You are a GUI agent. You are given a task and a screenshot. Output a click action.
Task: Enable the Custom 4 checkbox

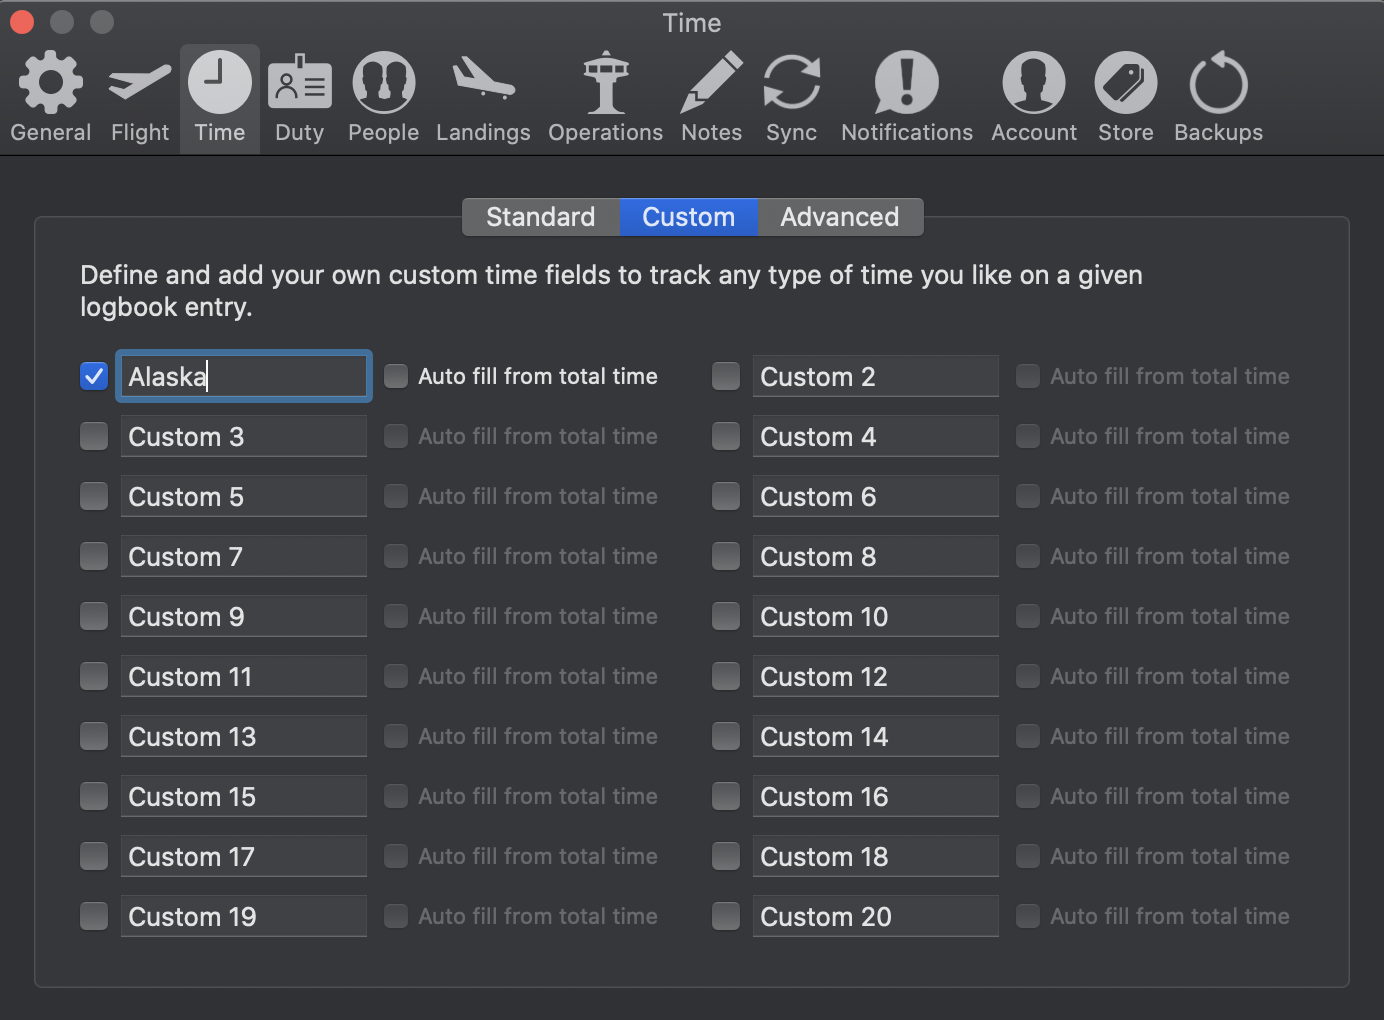coord(726,436)
